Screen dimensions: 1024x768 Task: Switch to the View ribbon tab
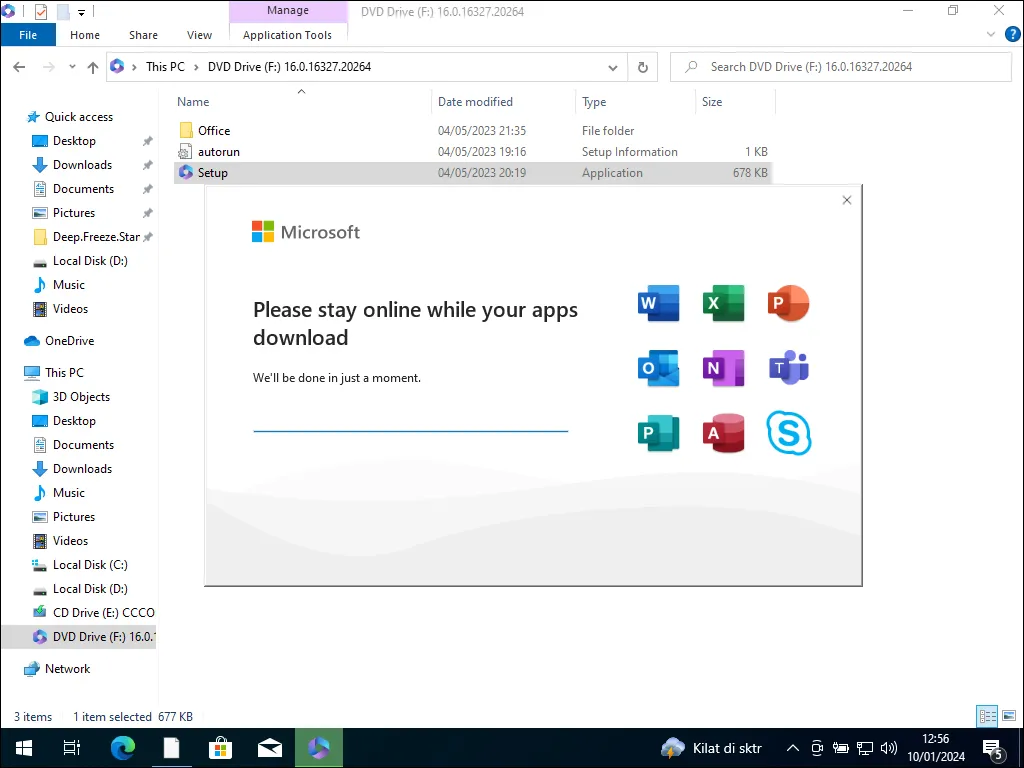(x=199, y=34)
